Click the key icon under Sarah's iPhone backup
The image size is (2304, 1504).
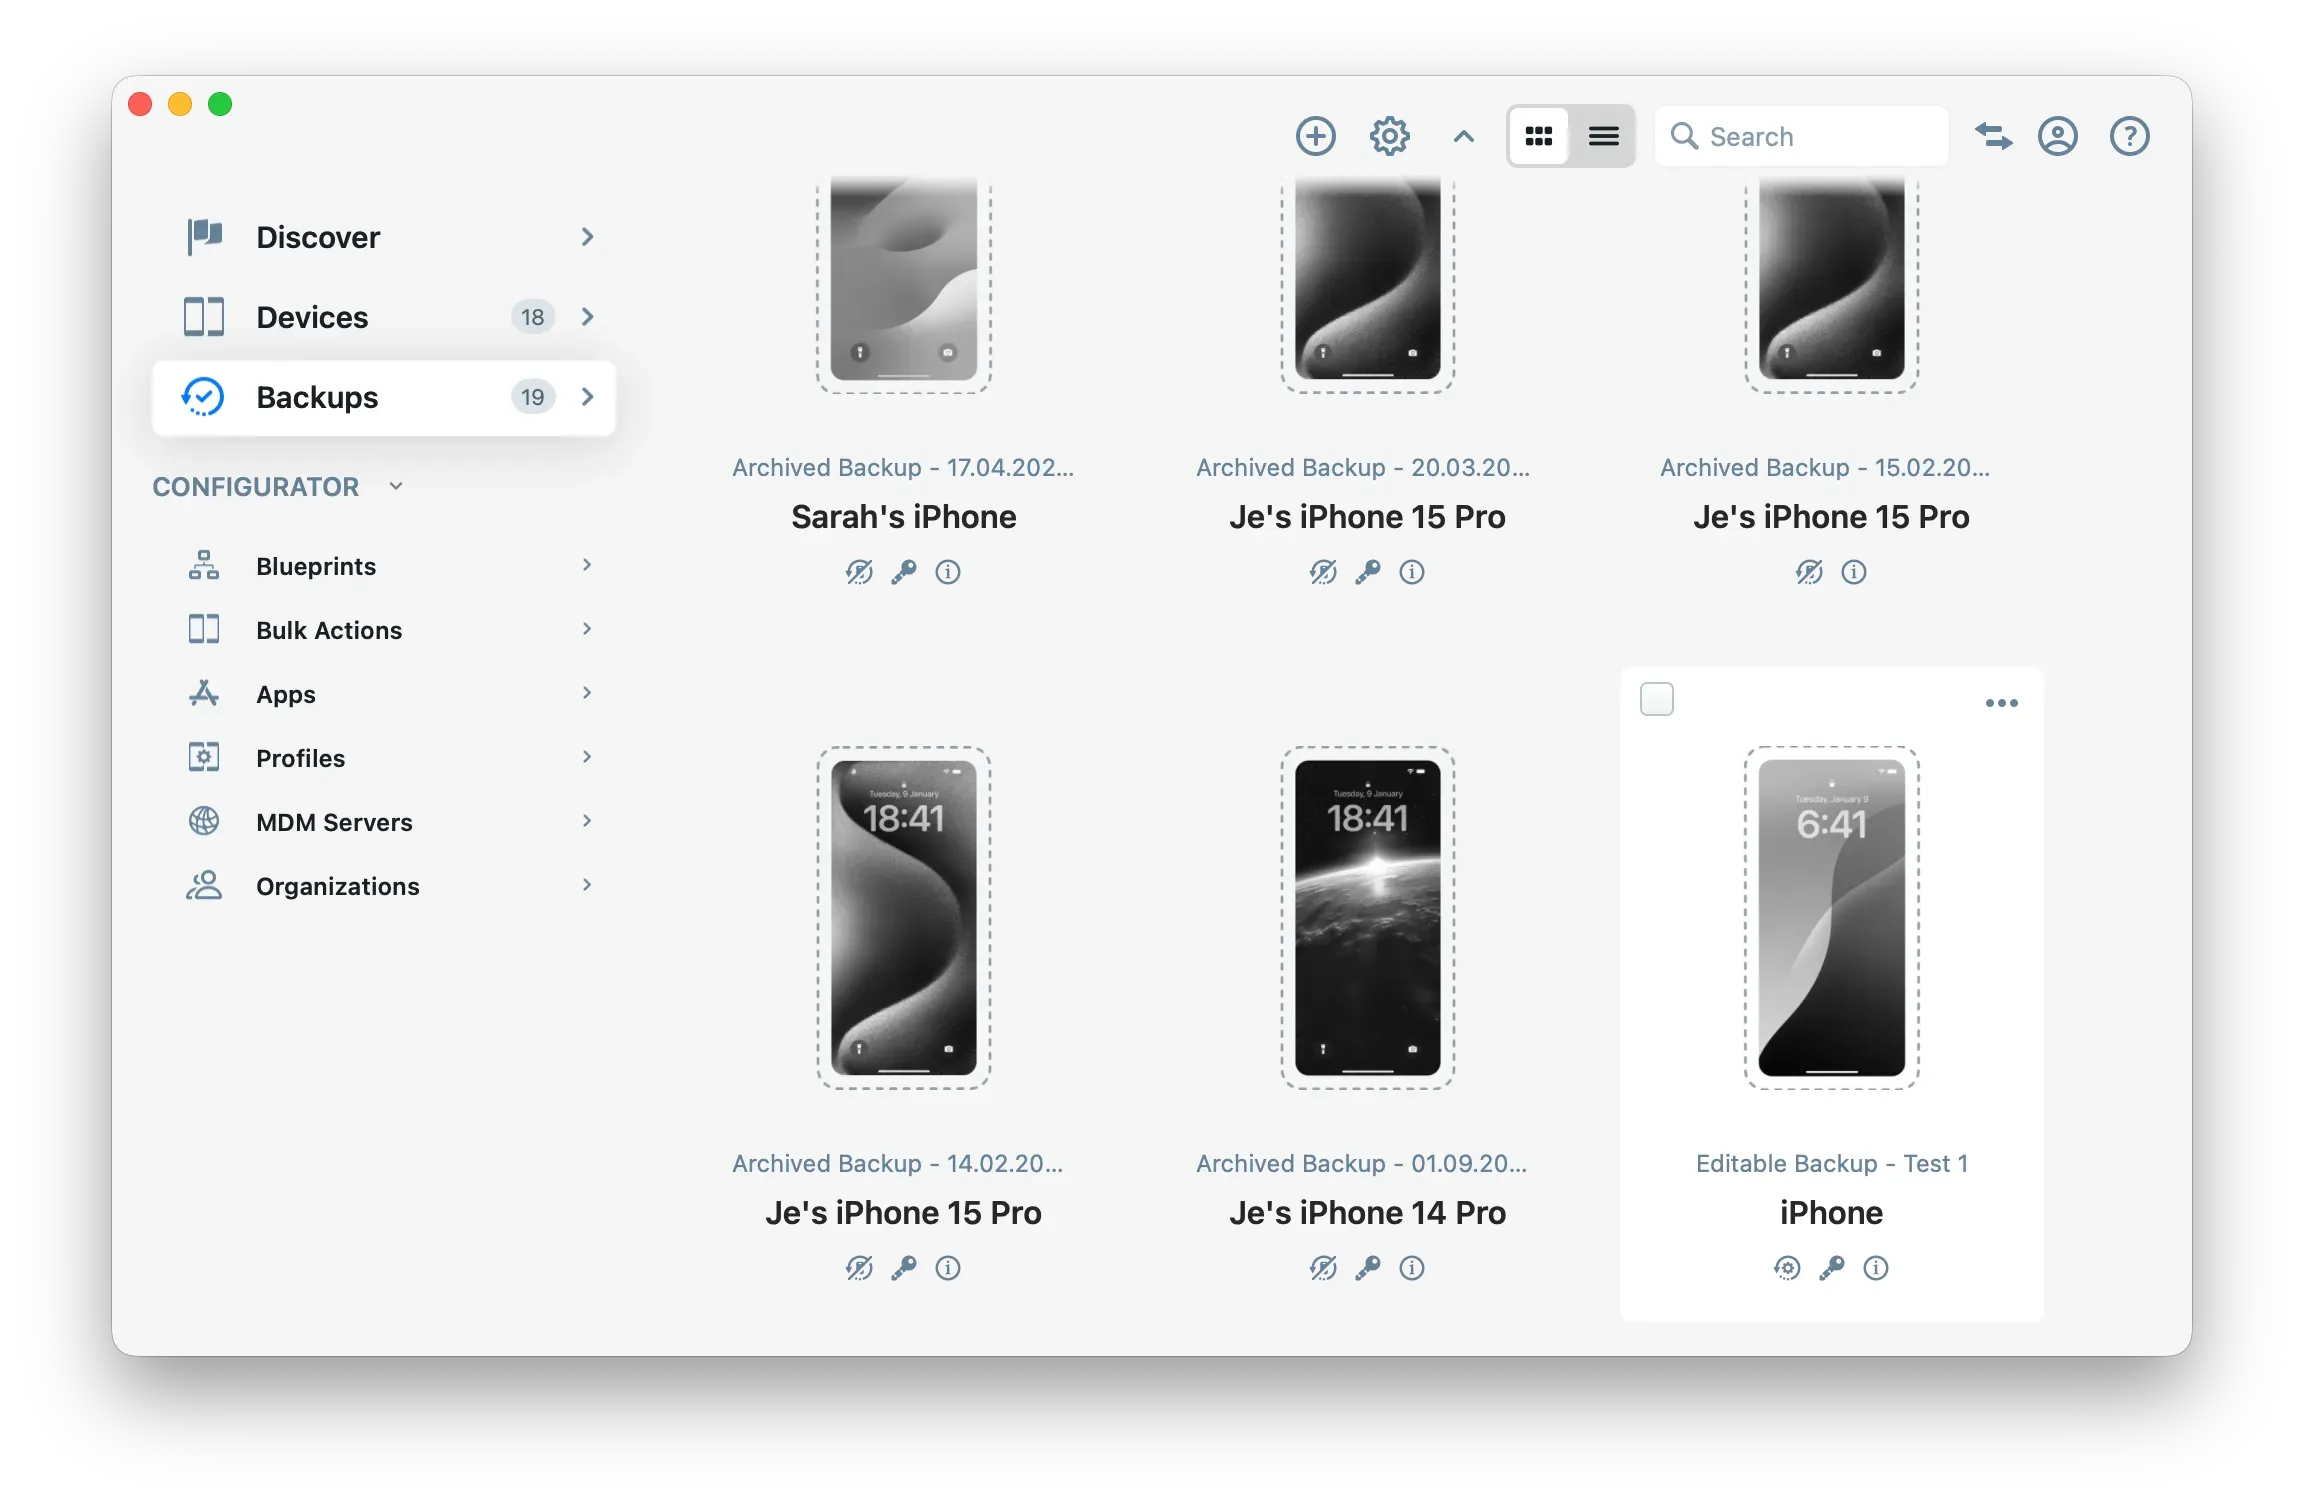pyautogui.click(x=904, y=572)
